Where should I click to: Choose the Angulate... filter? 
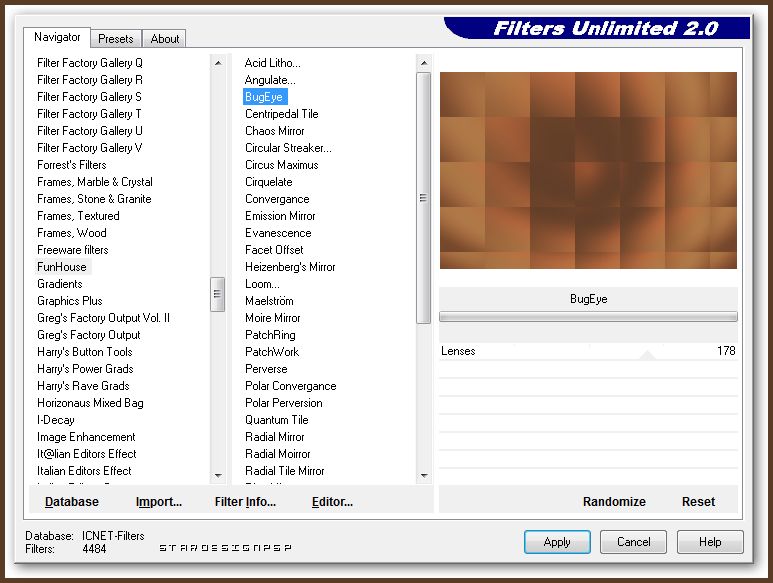point(270,80)
